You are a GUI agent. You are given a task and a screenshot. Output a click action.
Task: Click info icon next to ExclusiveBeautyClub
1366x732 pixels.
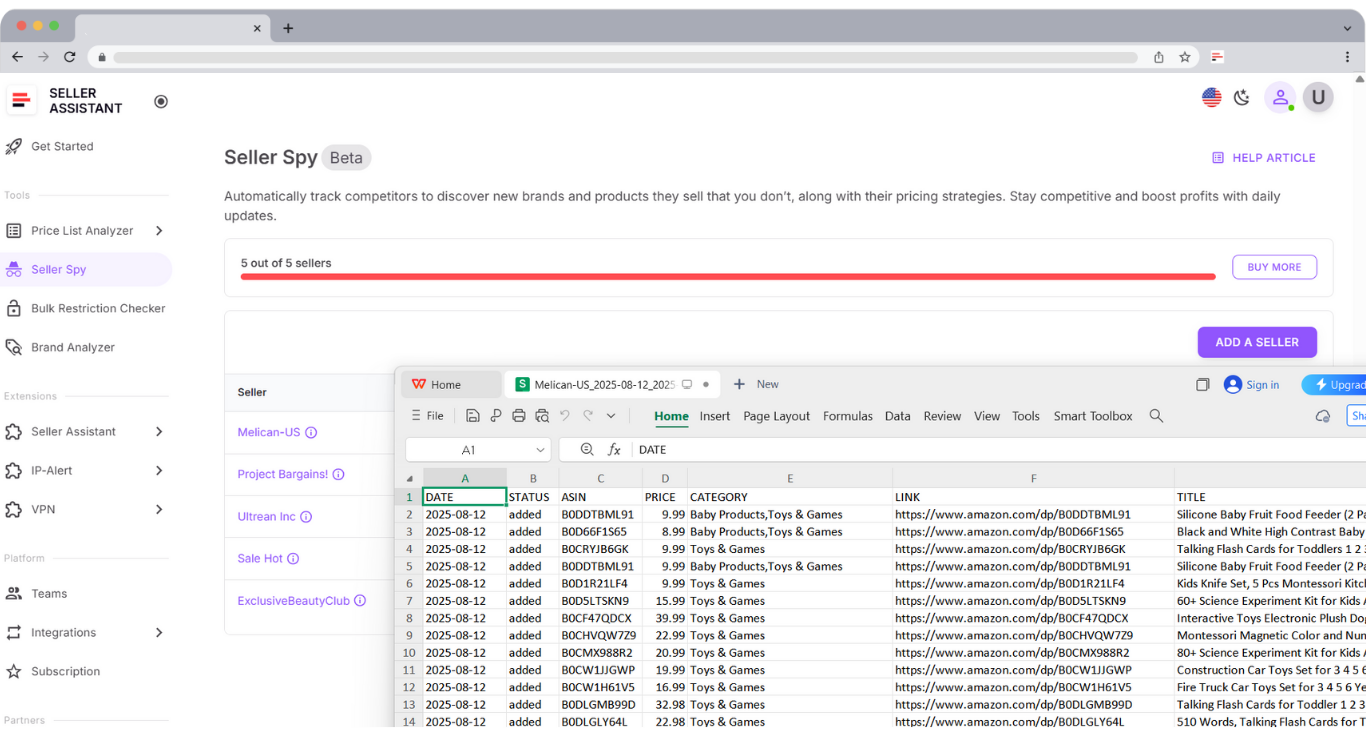360,601
